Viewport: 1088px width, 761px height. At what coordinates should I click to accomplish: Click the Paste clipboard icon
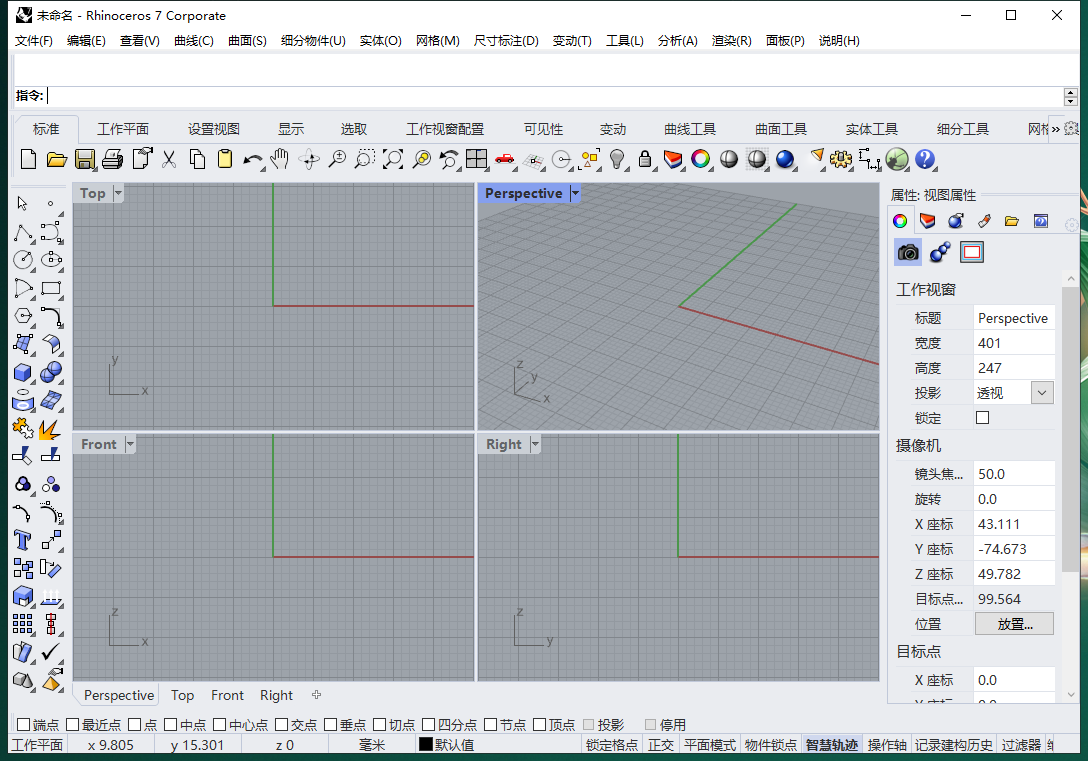225,160
